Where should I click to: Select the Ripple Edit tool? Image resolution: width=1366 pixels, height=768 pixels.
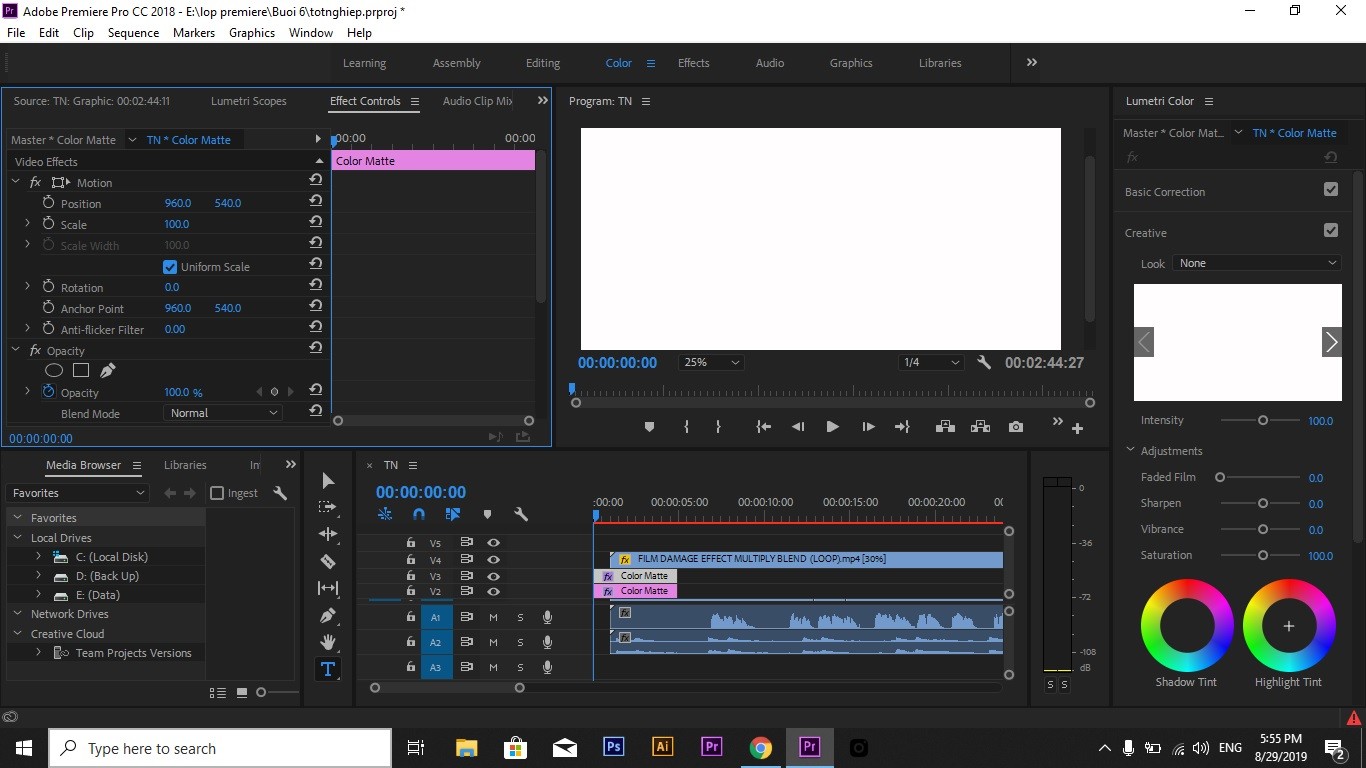[327, 534]
